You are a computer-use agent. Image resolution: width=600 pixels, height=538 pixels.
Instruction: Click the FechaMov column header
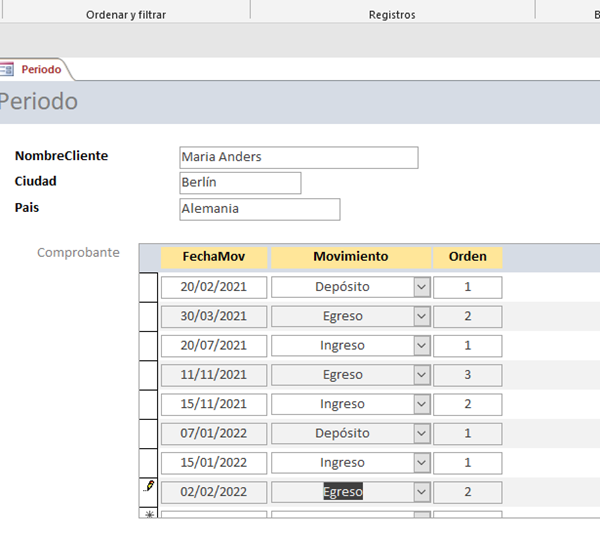214,257
